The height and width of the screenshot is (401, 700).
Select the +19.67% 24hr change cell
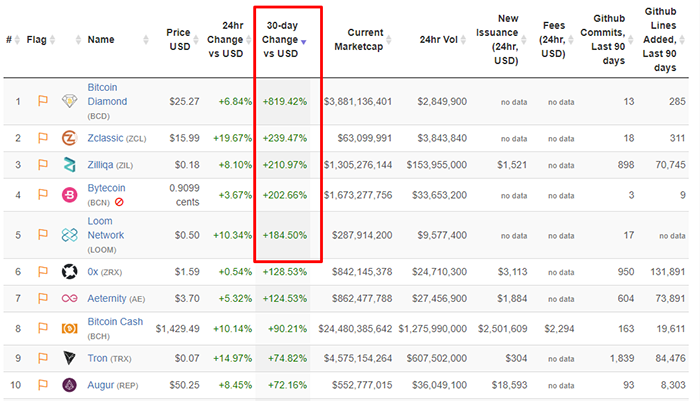(232, 138)
